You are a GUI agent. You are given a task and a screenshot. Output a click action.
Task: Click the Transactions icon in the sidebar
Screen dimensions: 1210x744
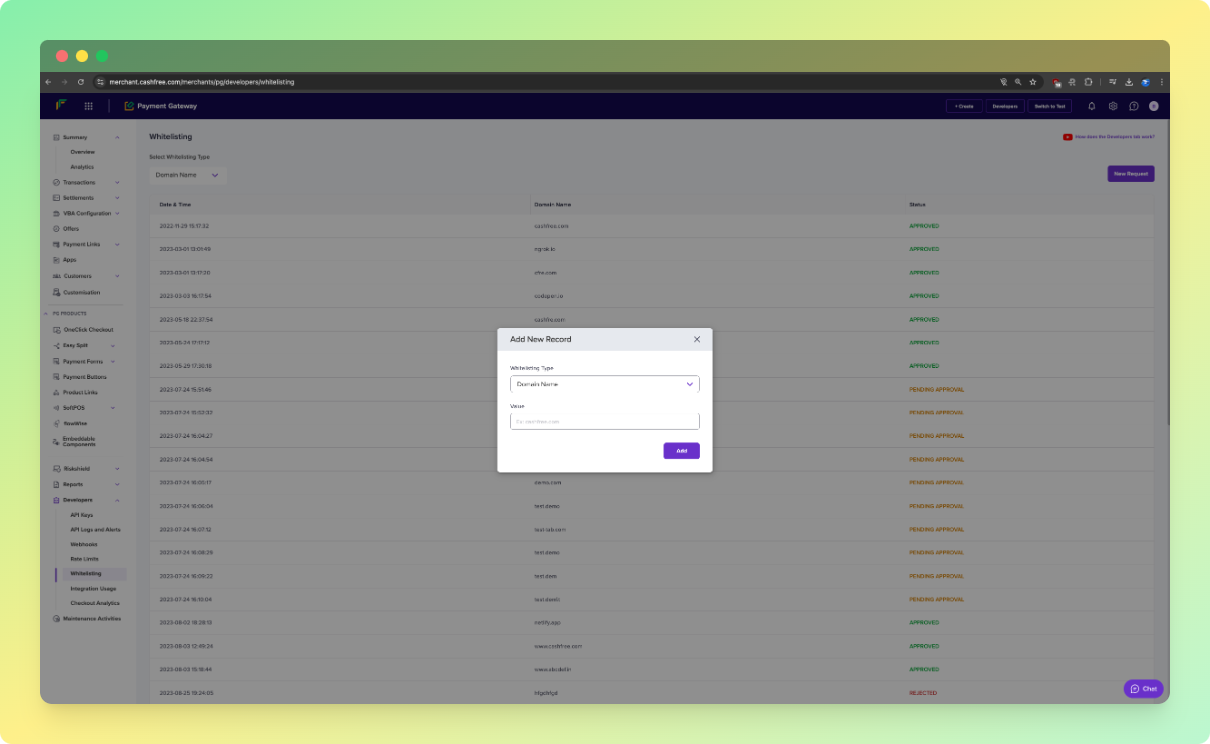point(56,183)
